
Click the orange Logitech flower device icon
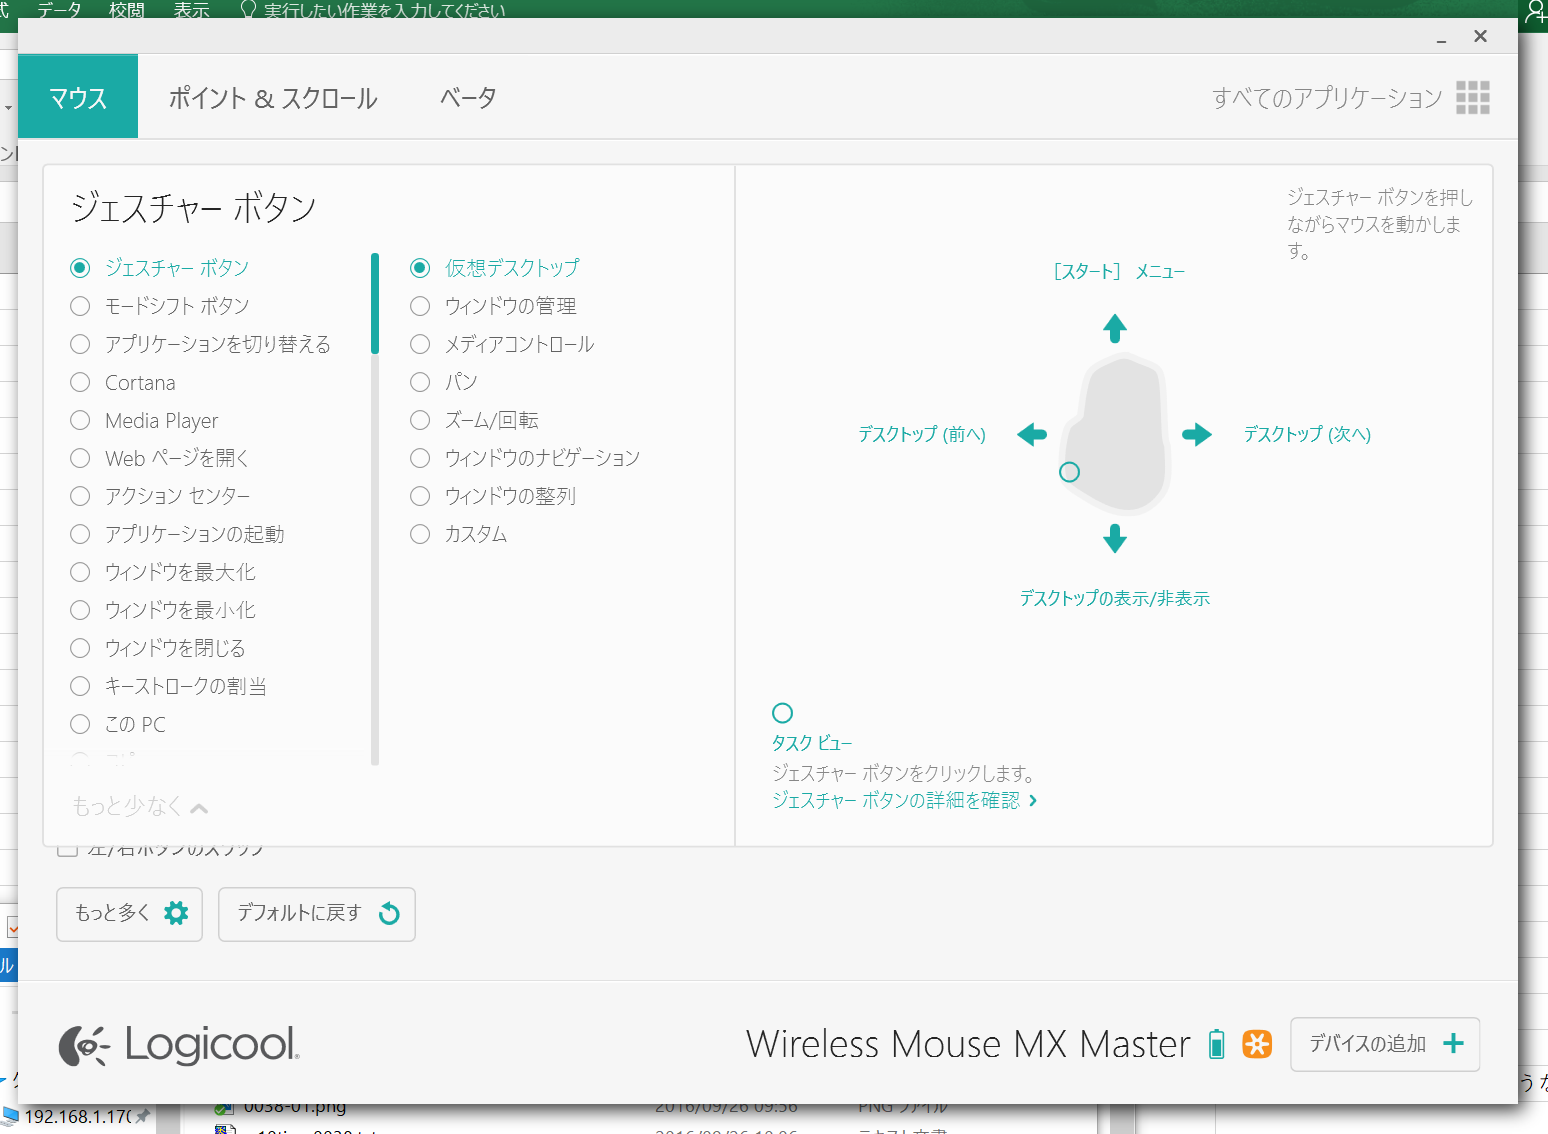[1257, 1043]
